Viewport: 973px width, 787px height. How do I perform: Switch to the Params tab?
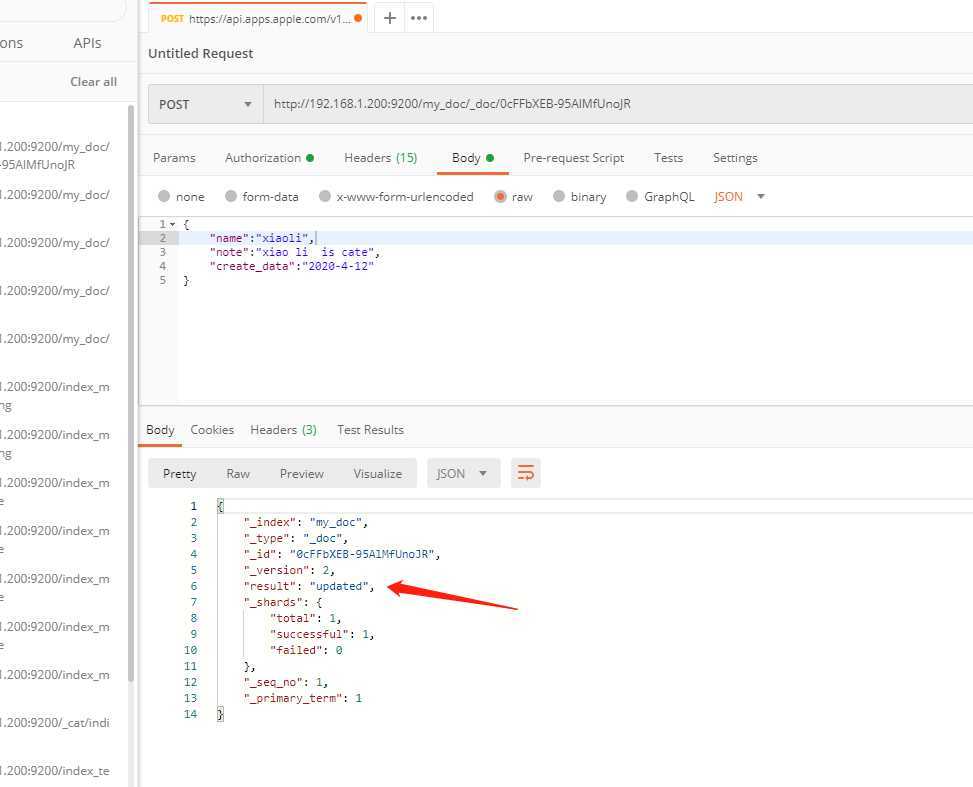click(174, 158)
